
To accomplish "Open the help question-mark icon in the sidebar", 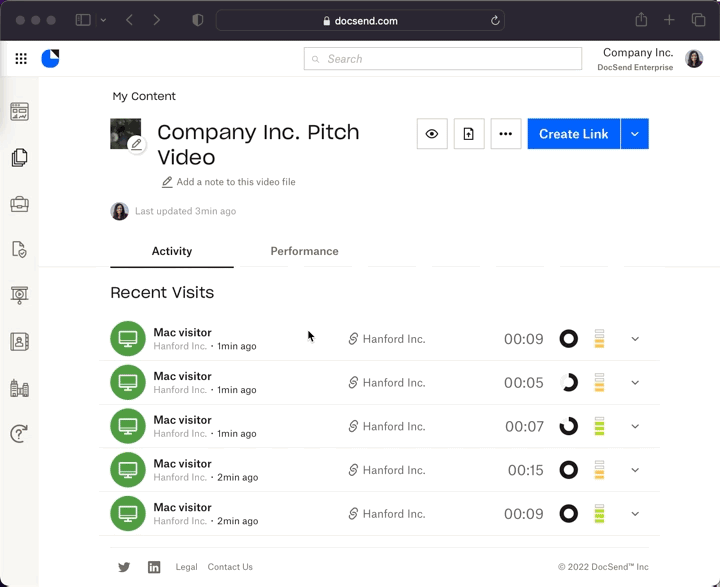I will click(19, 434).
